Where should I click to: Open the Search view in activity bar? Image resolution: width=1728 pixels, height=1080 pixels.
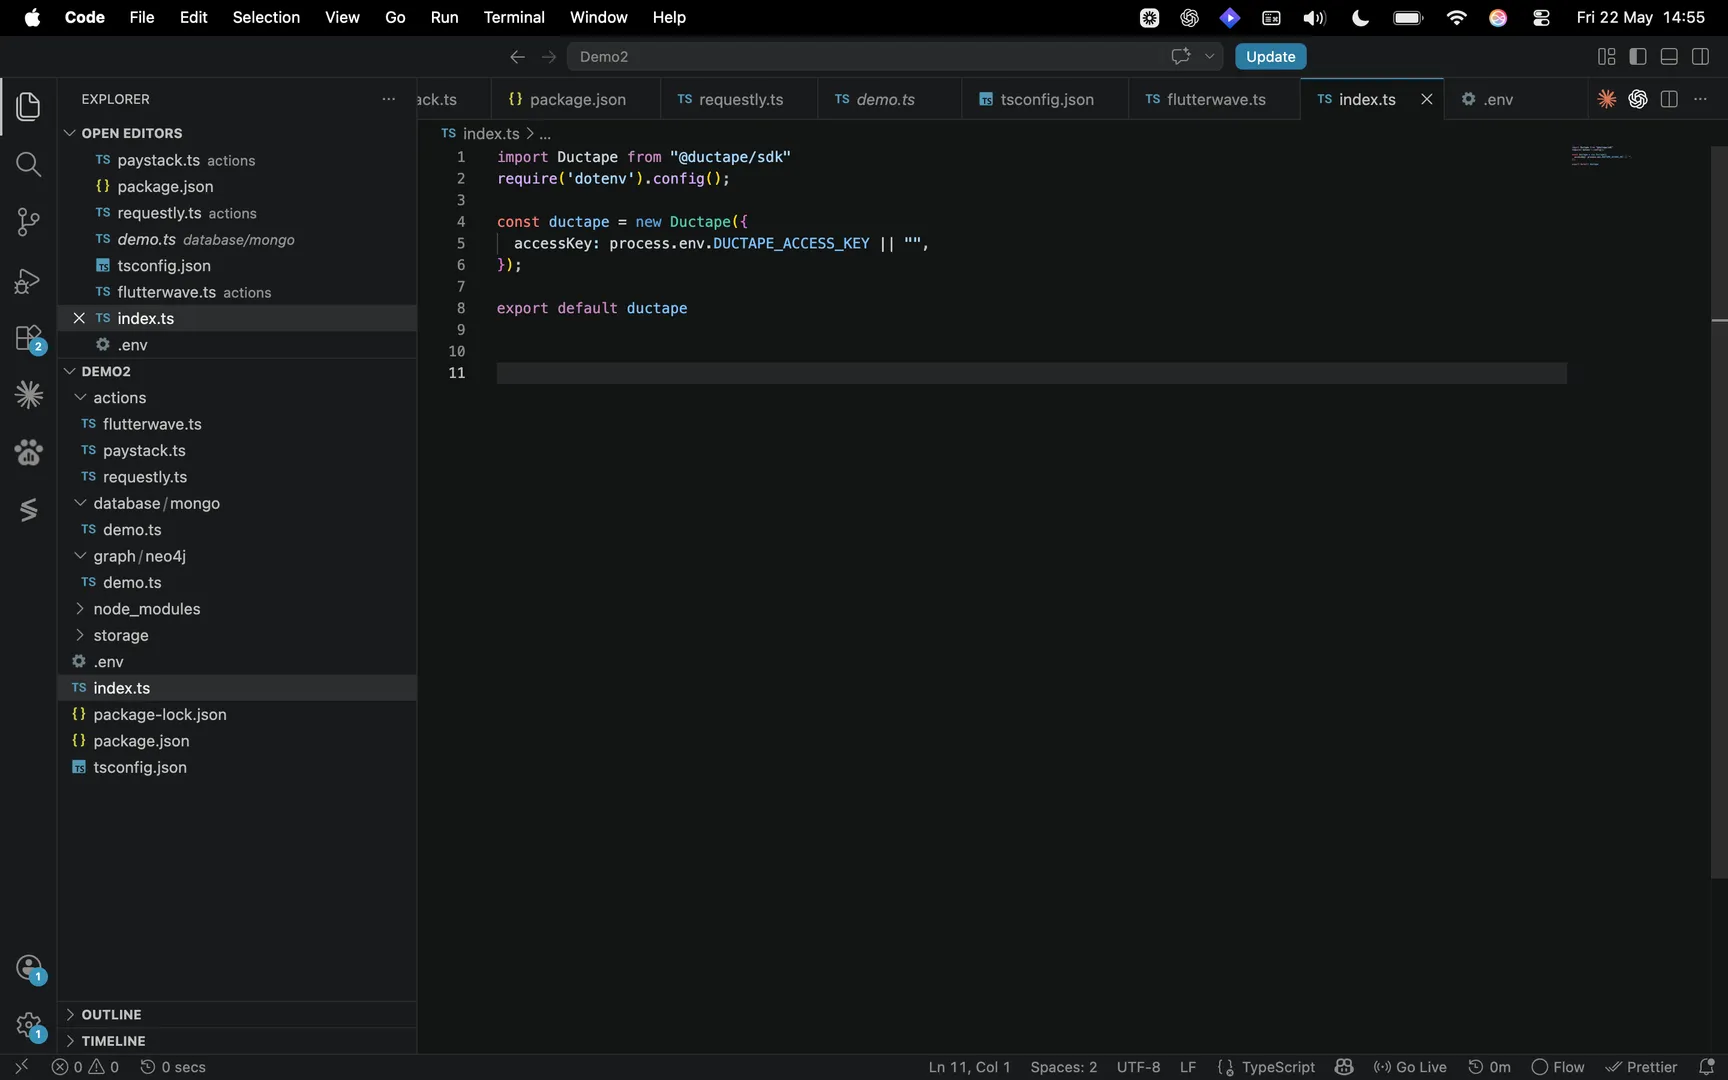[x=28, y=164]
